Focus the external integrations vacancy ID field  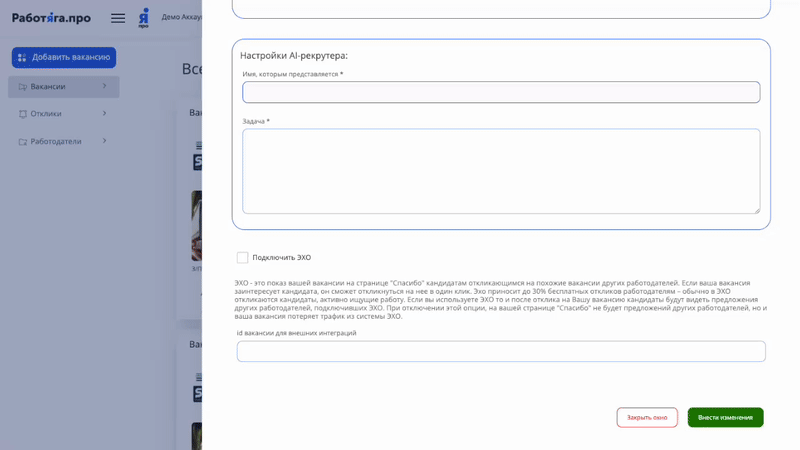(x=501, y=352)
